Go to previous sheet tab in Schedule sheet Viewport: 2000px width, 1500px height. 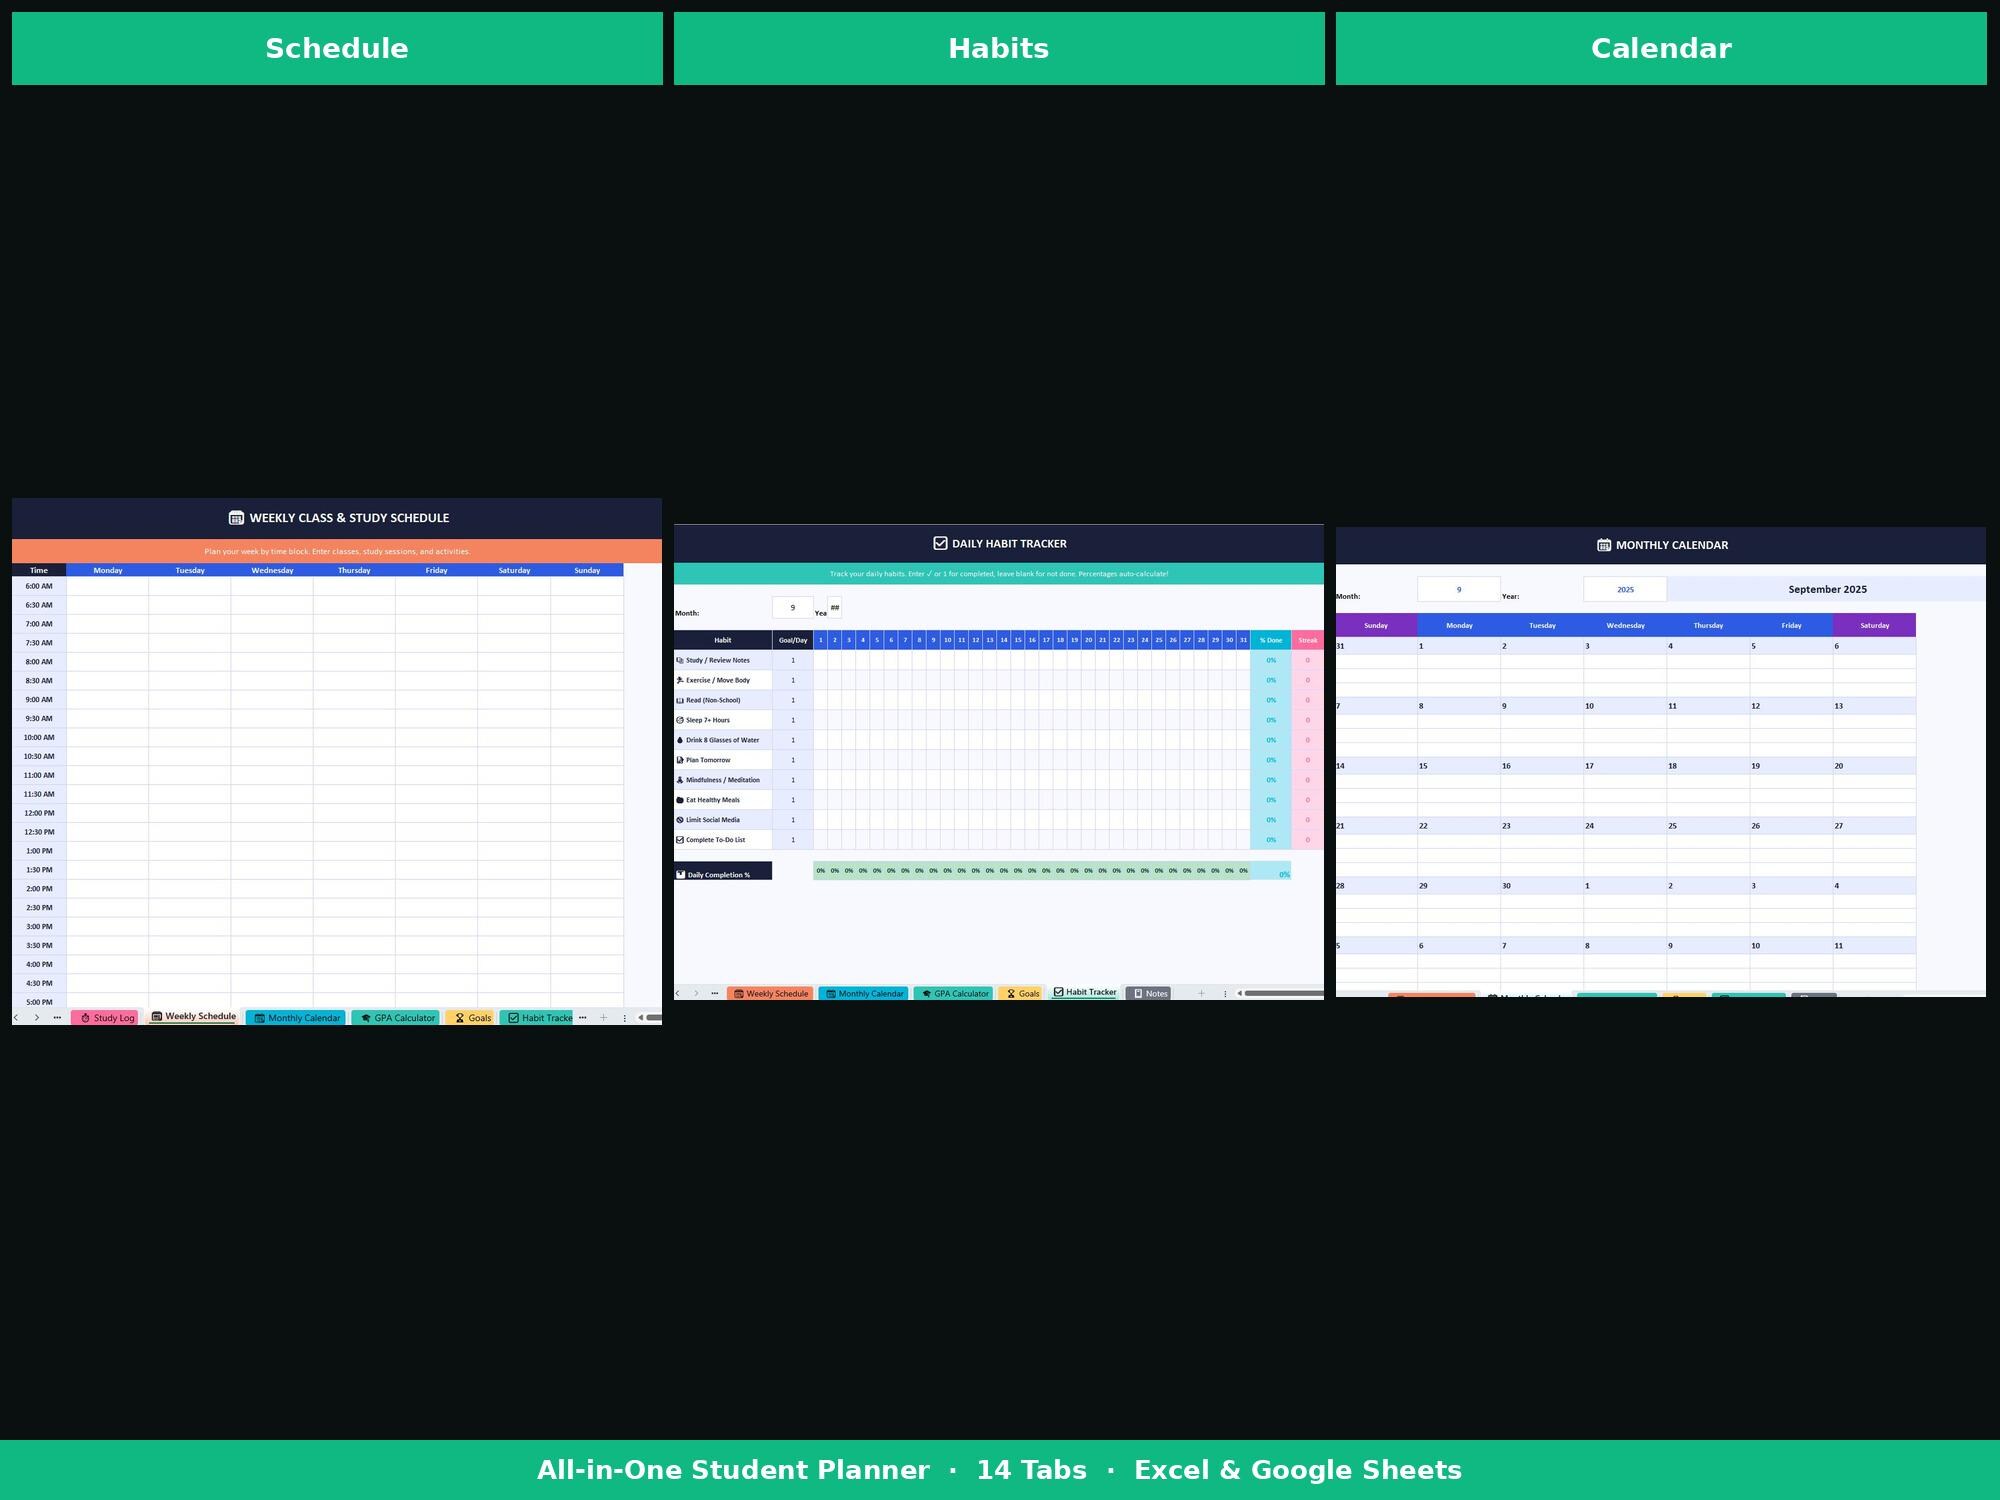[x=16, y=1017]
